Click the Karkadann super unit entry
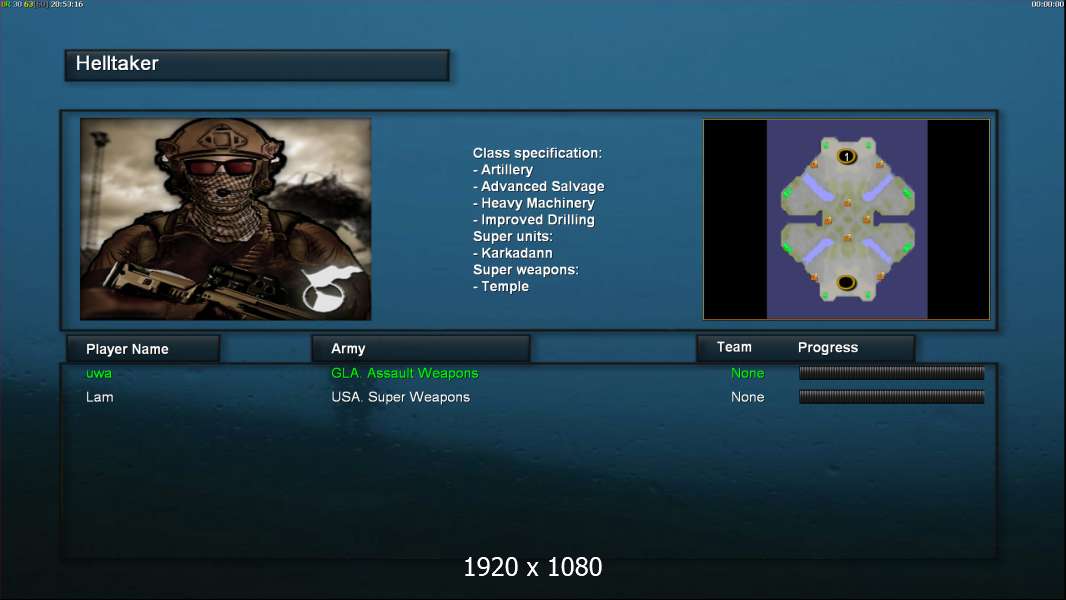Viewport: 1066px width, 600px height. (x=513, y=253)
